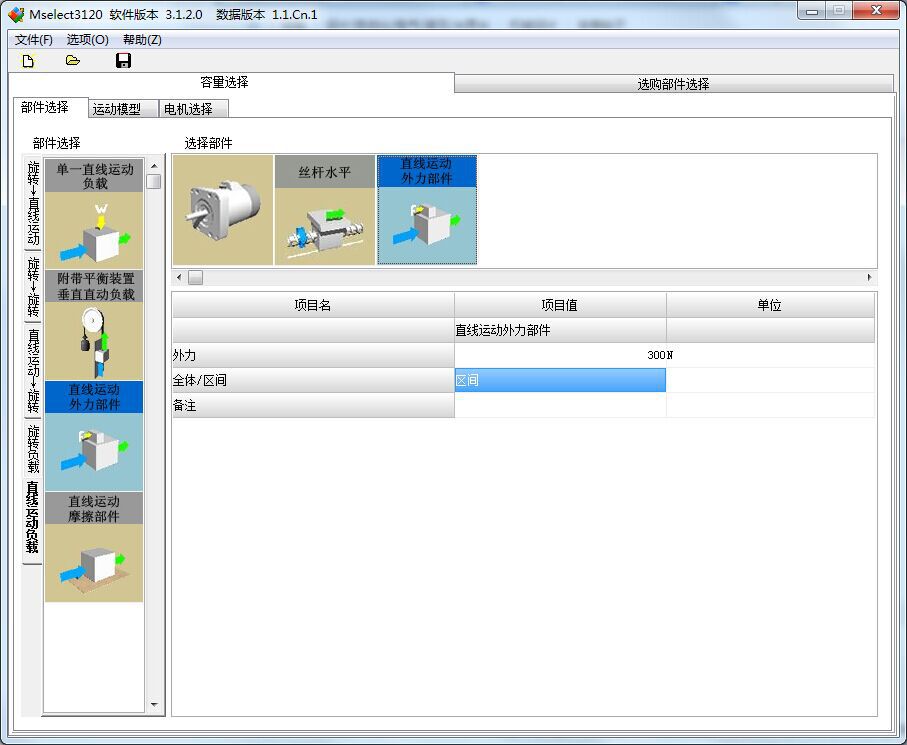This screenshot has height=745, width=907.
Task: Open the 选项(O) menu
Action: tap(88, 40)
